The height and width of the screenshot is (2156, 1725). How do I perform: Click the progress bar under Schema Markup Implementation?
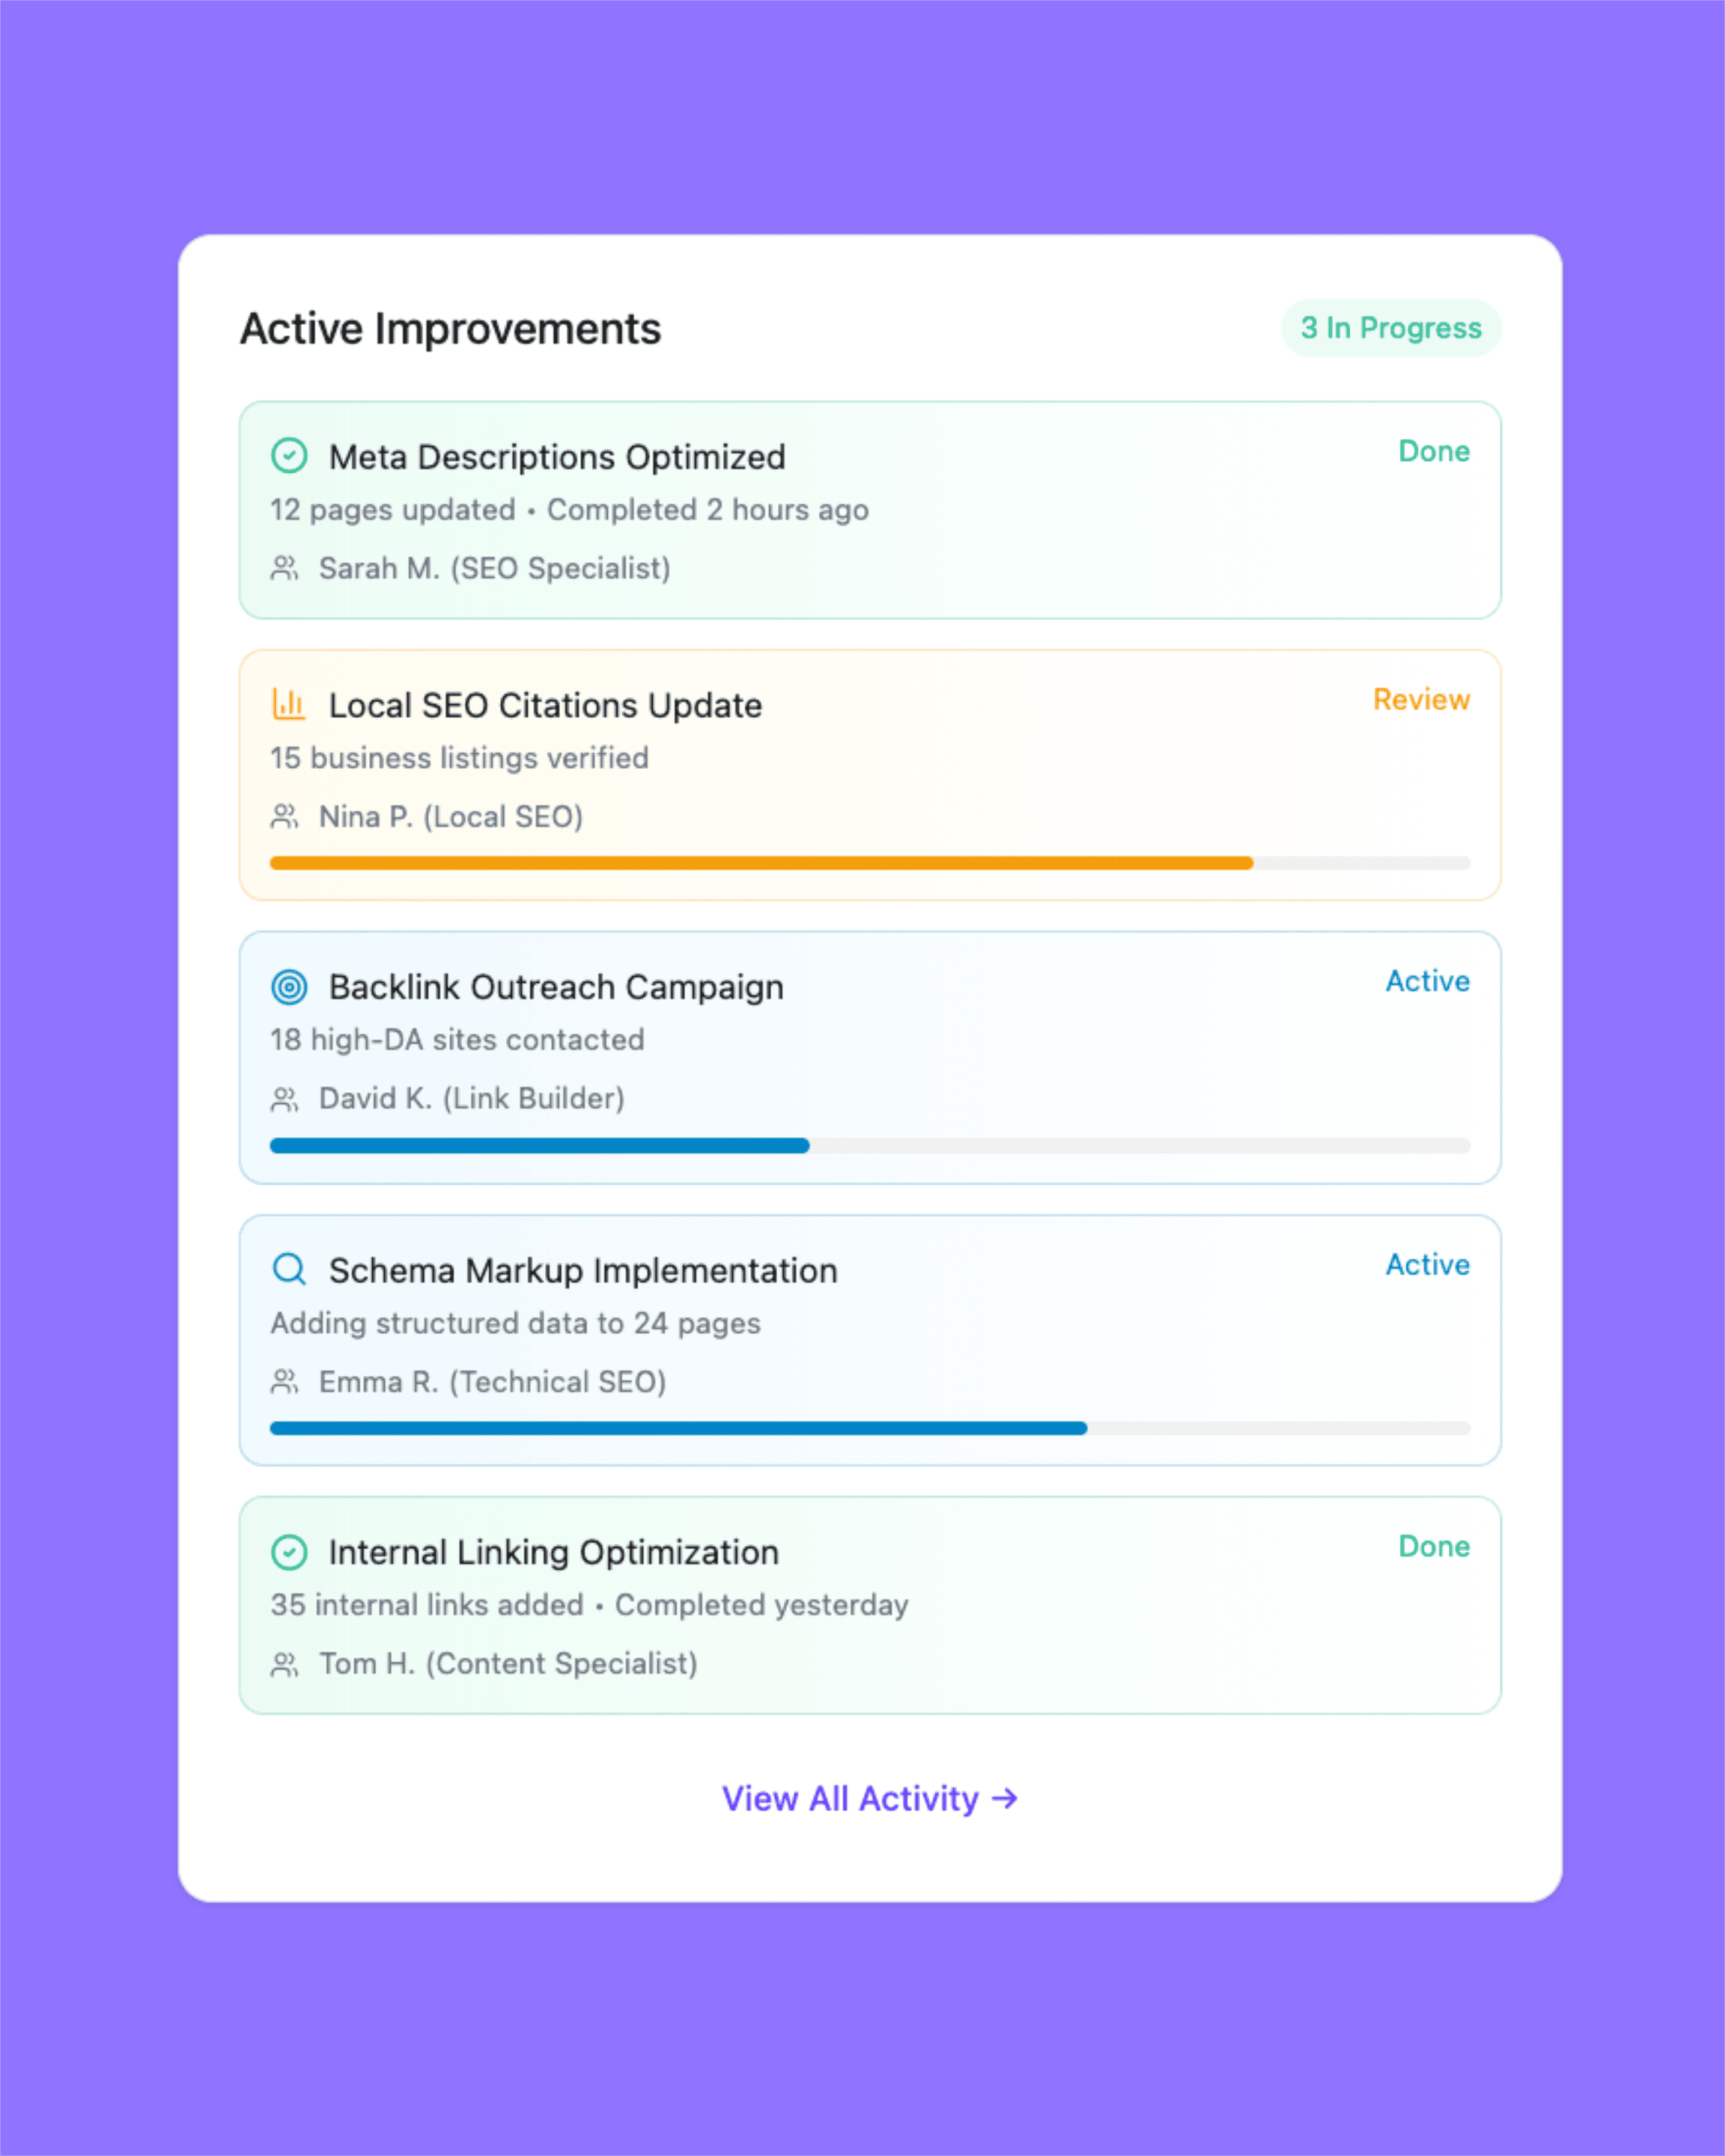tap(869, 1428)
